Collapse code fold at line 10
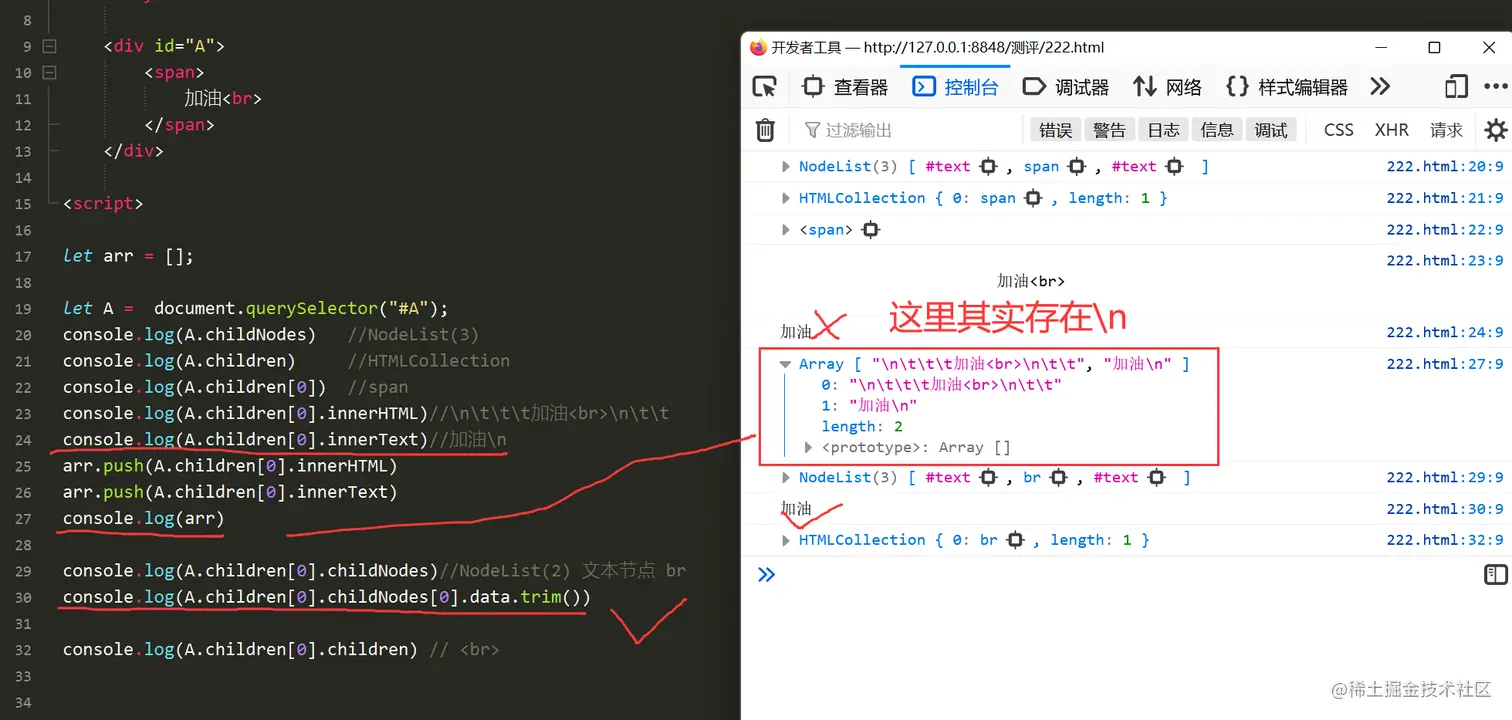Image resolution: width=1512 pixels, height=720 pixels. click(50, 73)
